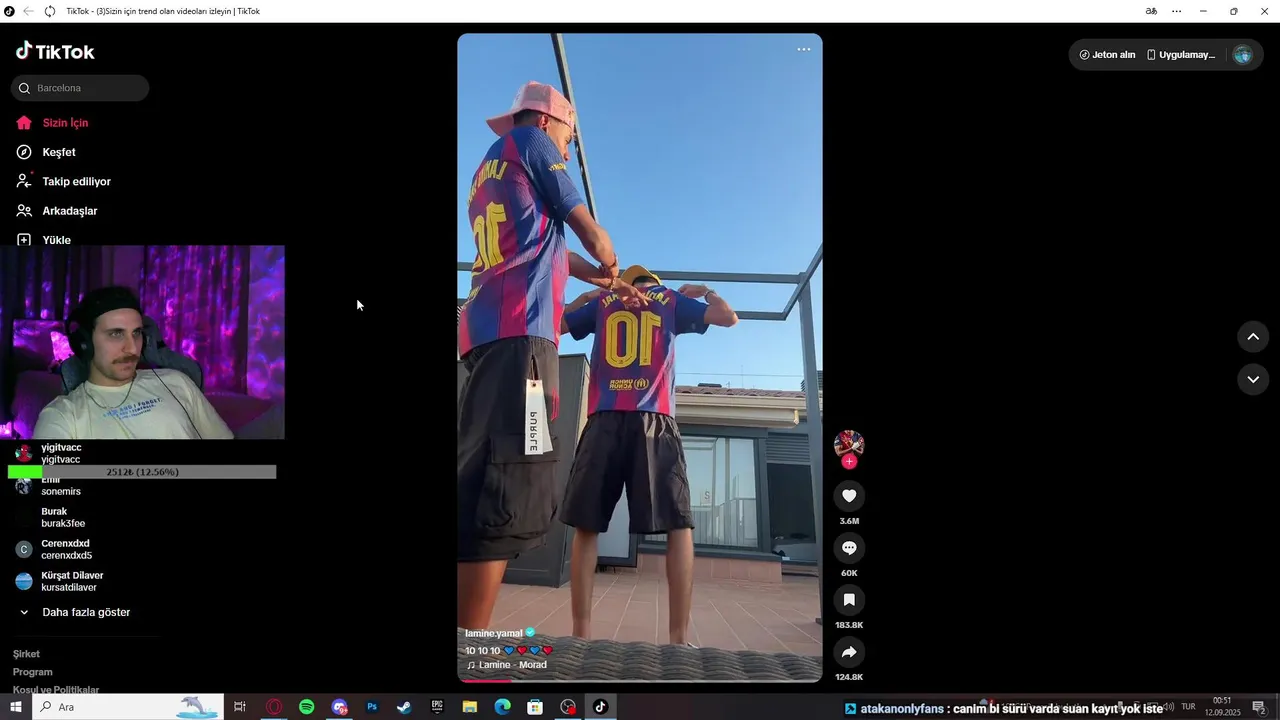Save video using bookmark icon
1280x720 pixels.
[849, 600]
